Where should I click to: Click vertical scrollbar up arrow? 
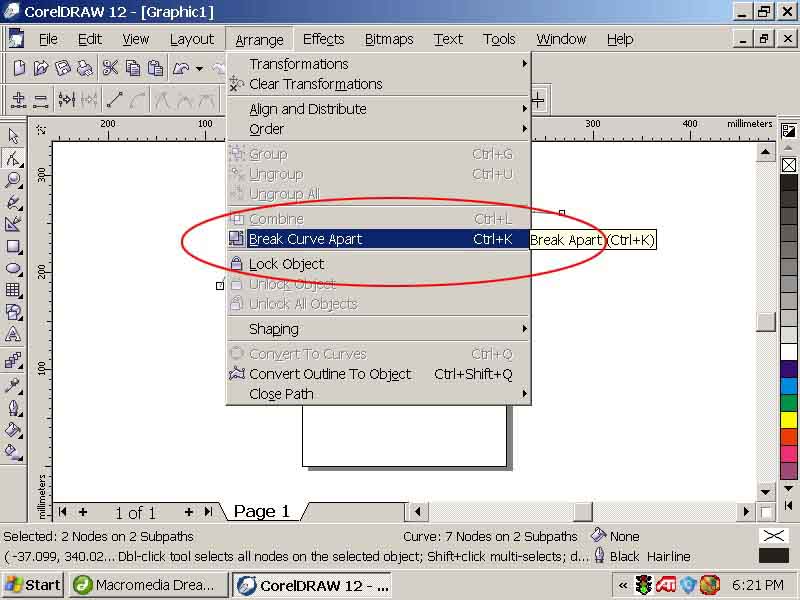click(x=765, y=152)
